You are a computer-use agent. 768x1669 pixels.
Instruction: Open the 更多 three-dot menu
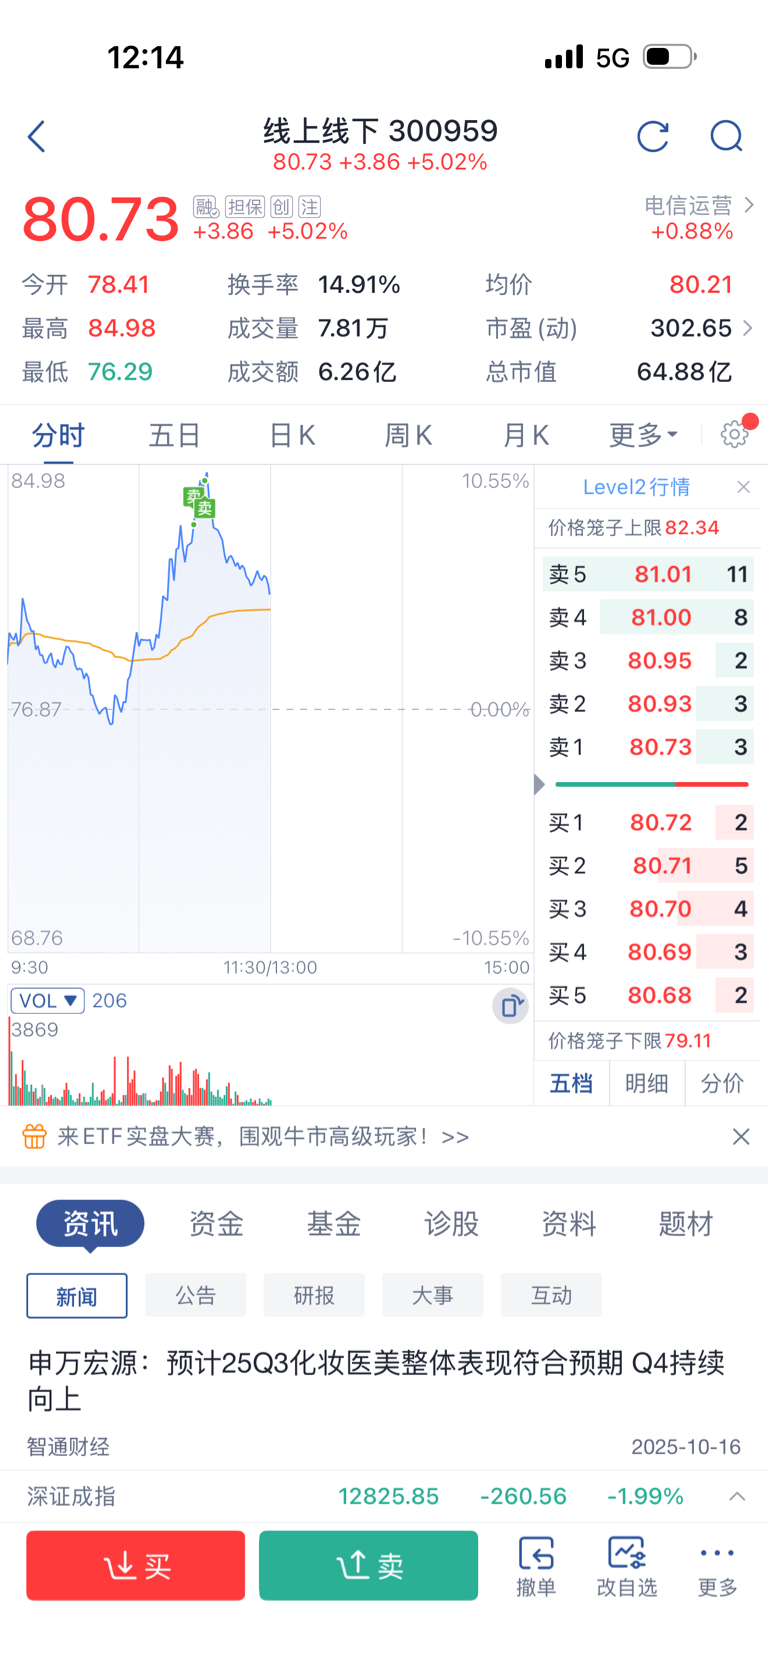[x=717, y=1566]
